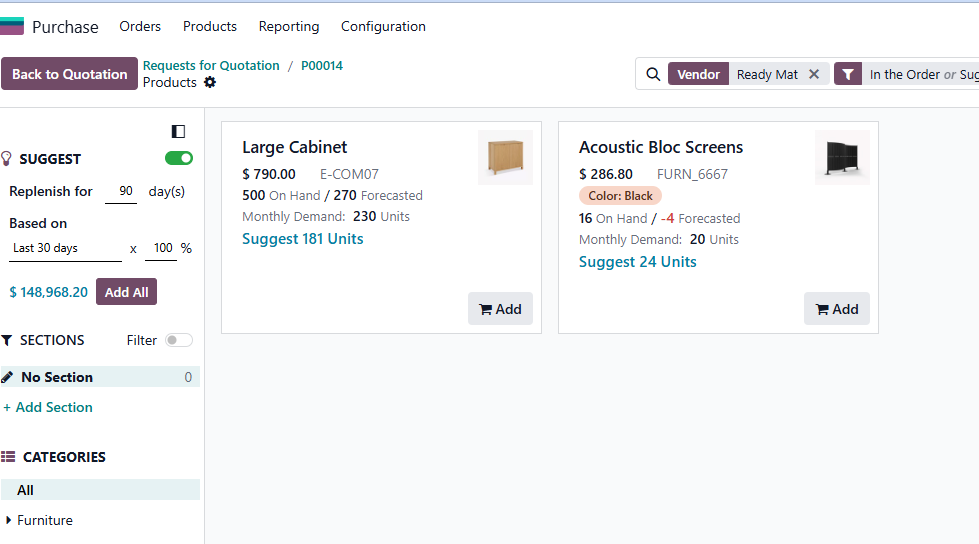This screenshot has width=979, height=544.
Task: Remove the Ready Mat vendor filter
Action: click(x=814, y=74)
